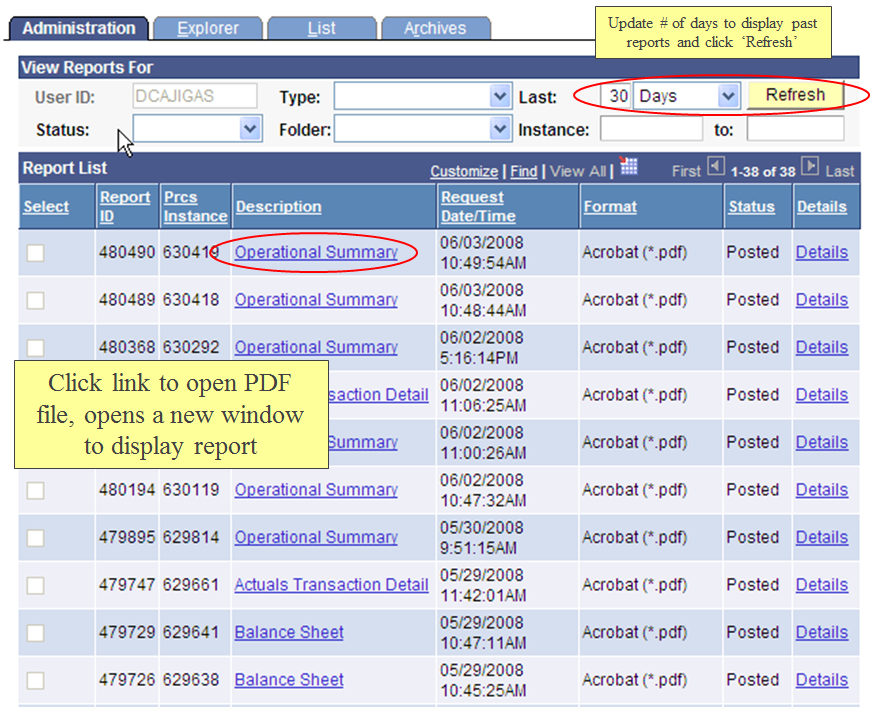875x707 pixels.
Task: Check the Select box for Balance Sheet 479729
Action: click(35, 632)
